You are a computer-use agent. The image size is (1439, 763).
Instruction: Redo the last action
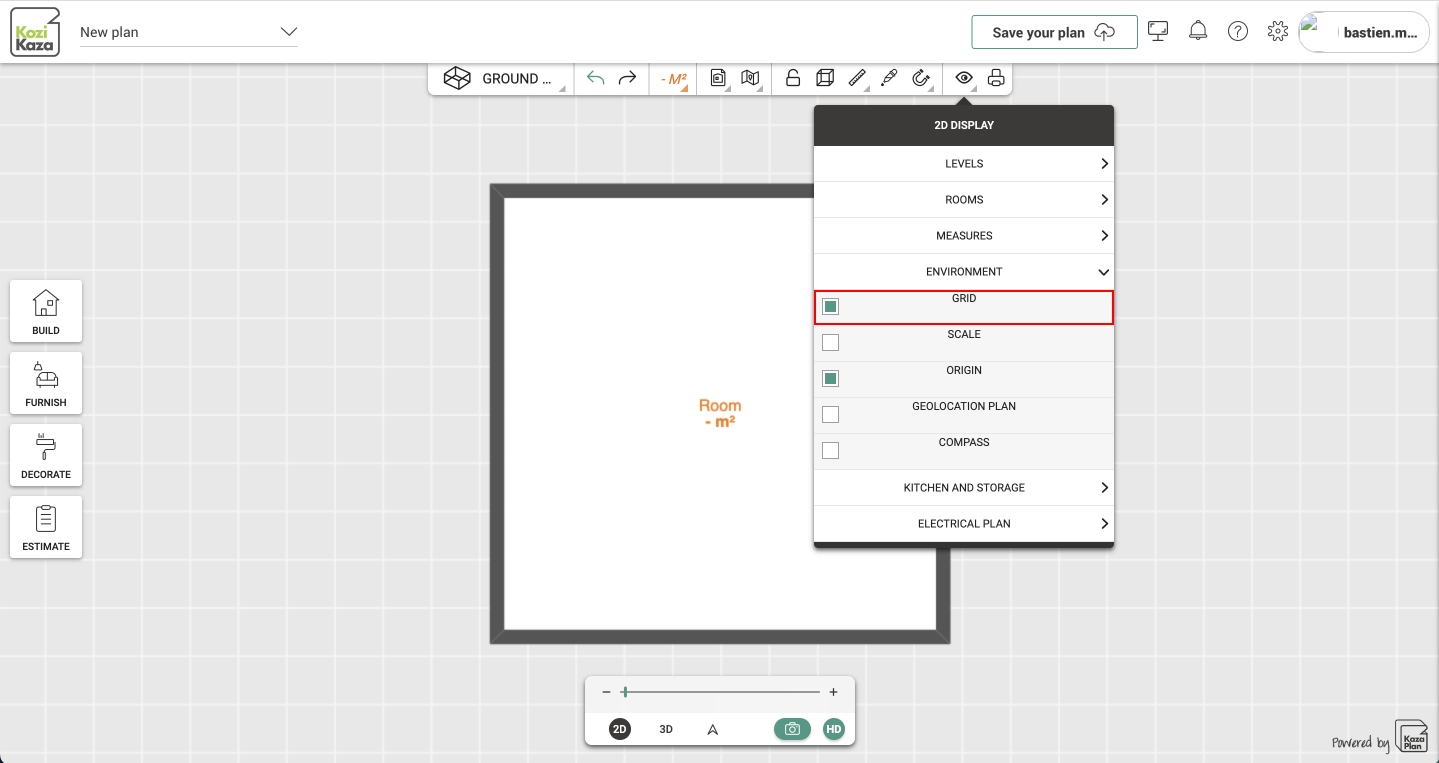(627, 78)
